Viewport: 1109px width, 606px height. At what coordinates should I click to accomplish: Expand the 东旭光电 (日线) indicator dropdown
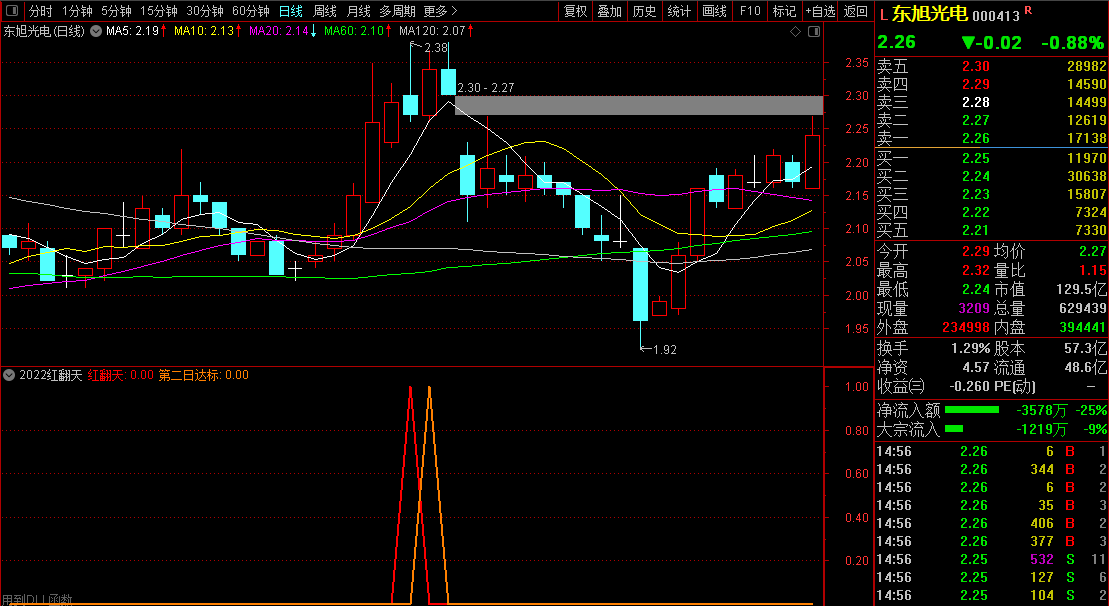point(95,31)
